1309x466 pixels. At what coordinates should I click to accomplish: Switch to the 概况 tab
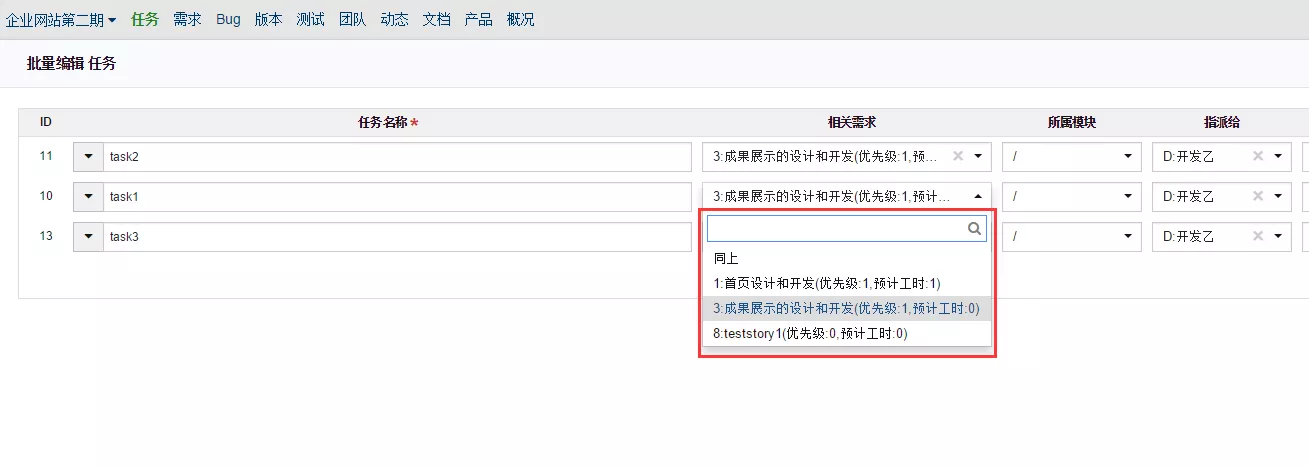[520, 19]
